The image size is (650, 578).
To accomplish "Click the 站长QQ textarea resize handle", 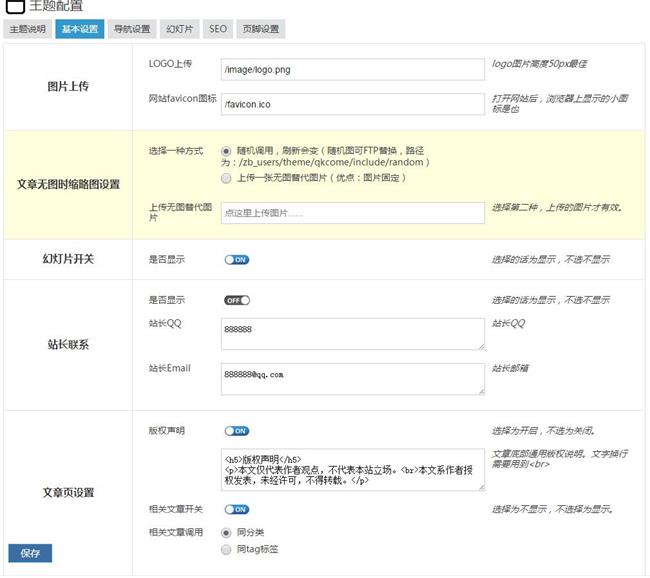I will coord(481,347).
